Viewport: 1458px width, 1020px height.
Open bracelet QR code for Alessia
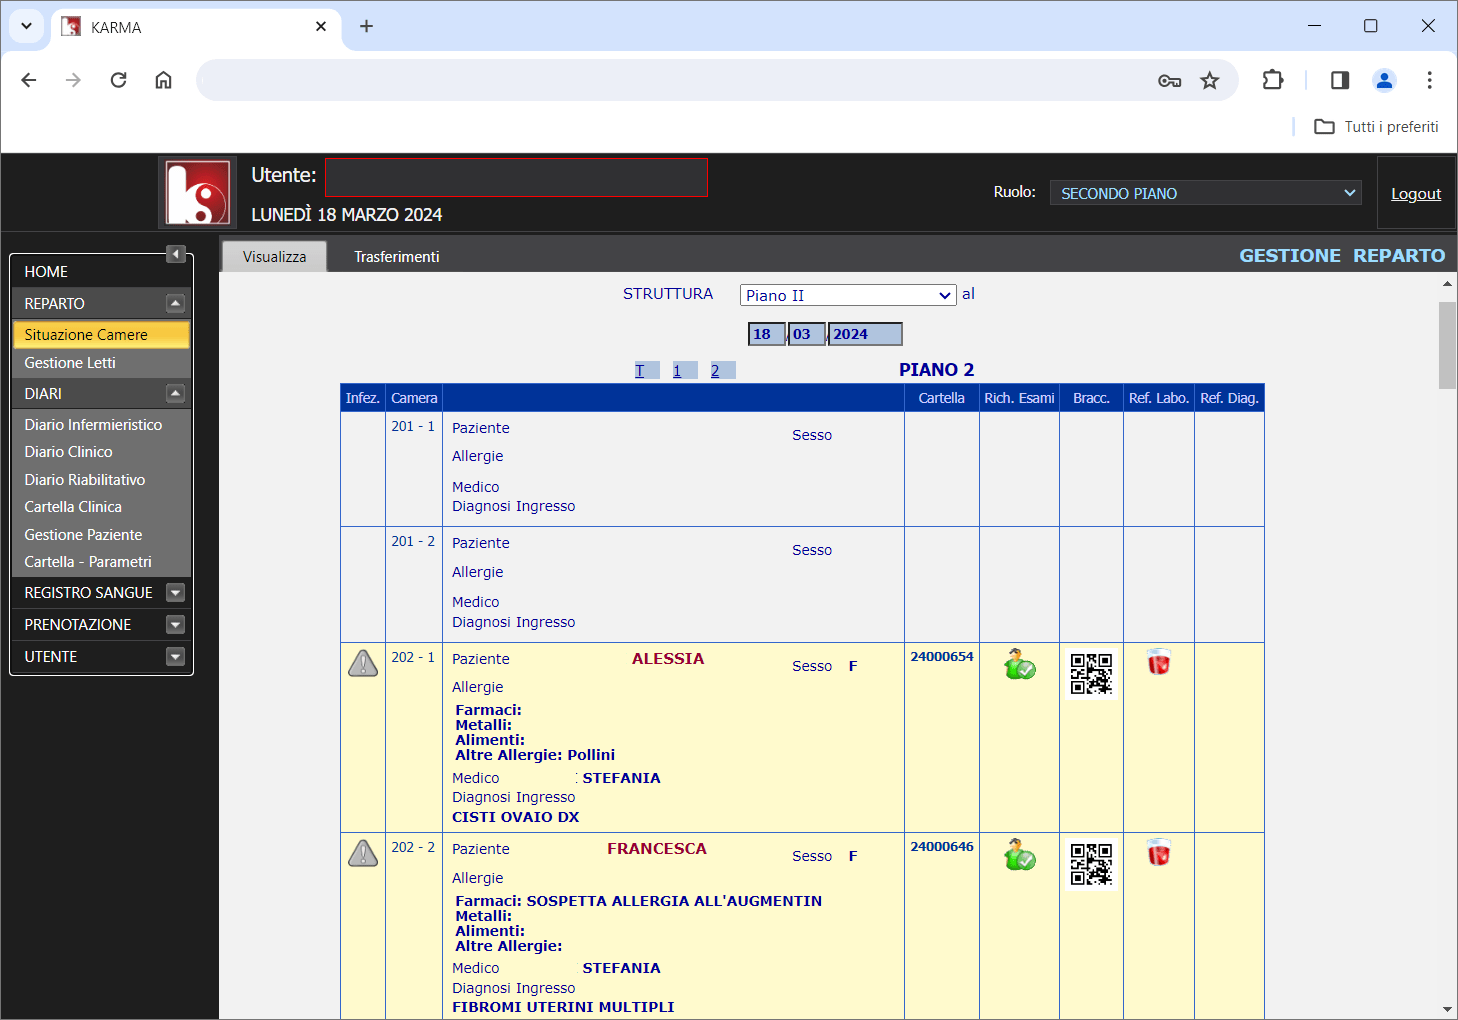coord(1091,674)
